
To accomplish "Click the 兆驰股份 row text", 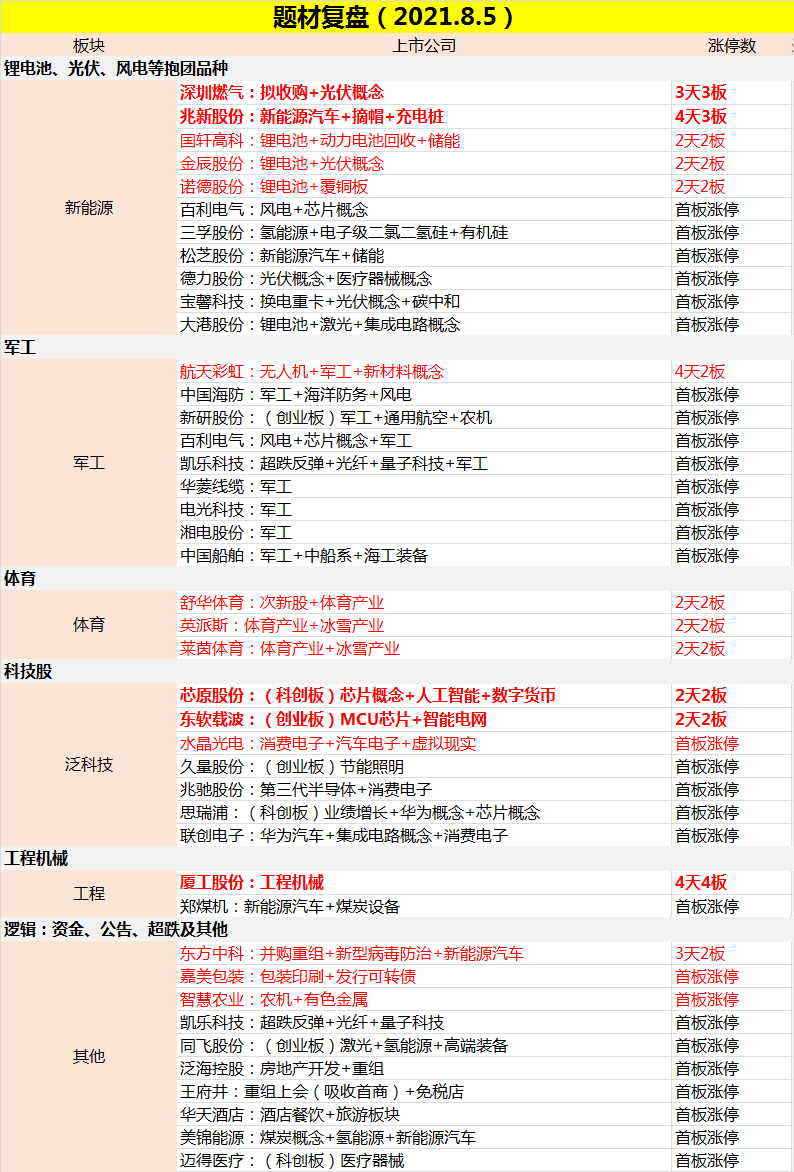I will [306, 790].
